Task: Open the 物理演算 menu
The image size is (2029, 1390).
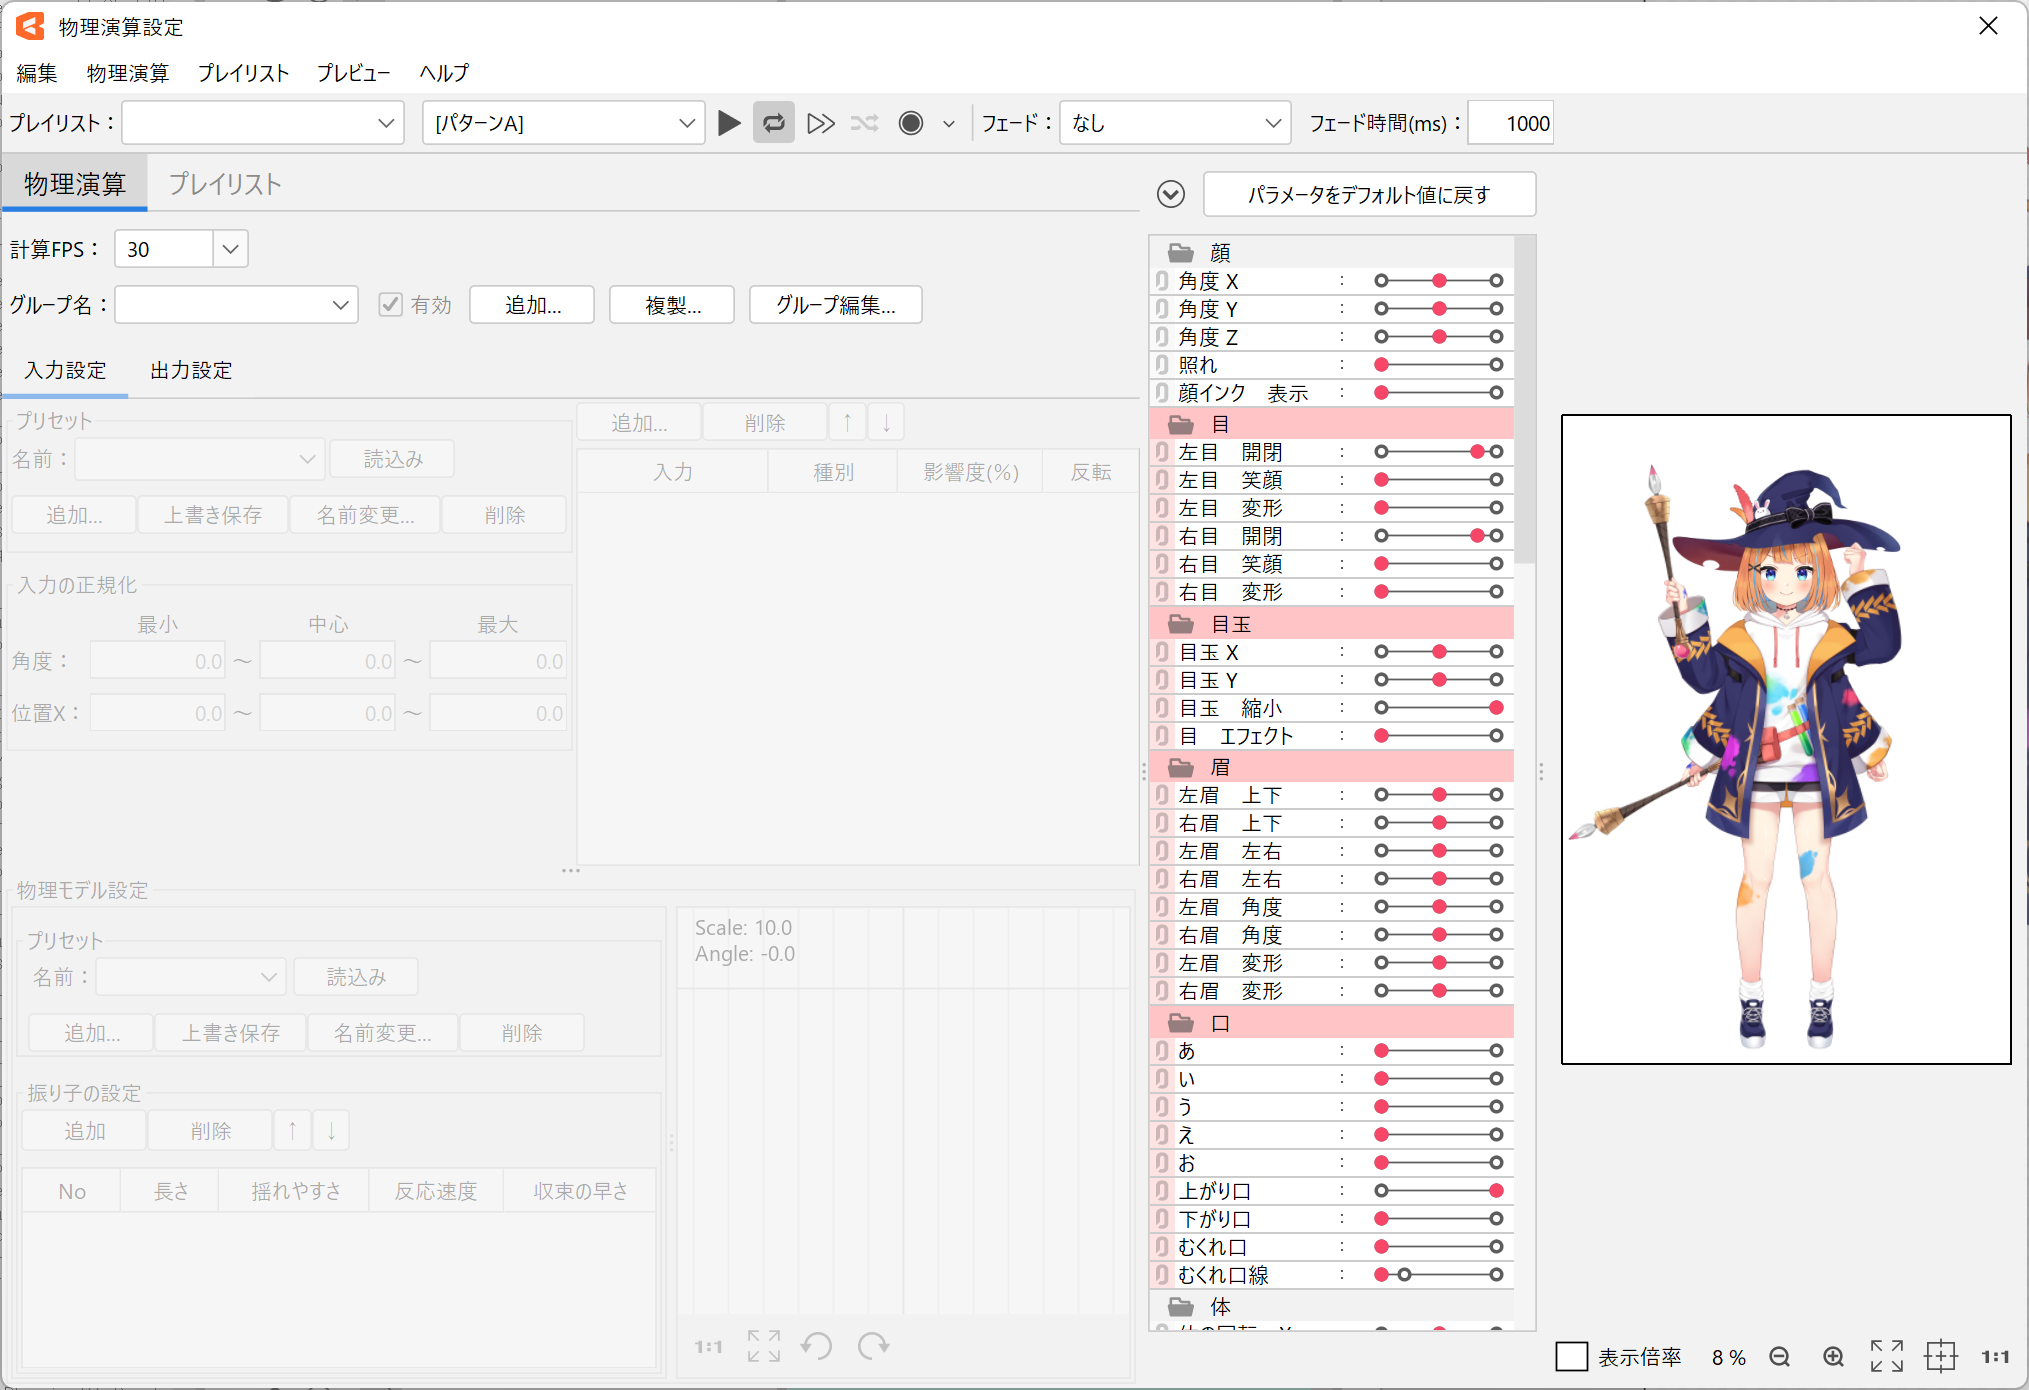Action: point(127,73)
